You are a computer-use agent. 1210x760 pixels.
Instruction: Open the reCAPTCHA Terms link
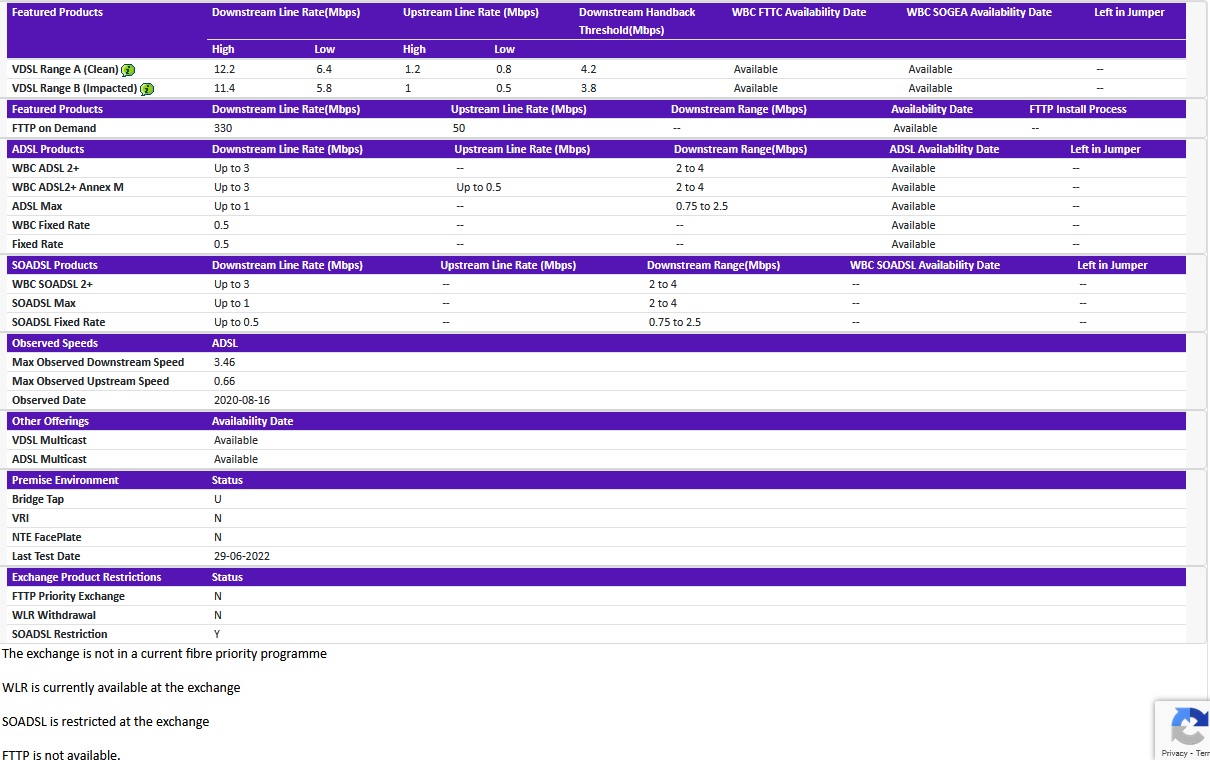tap(1206, 753)
